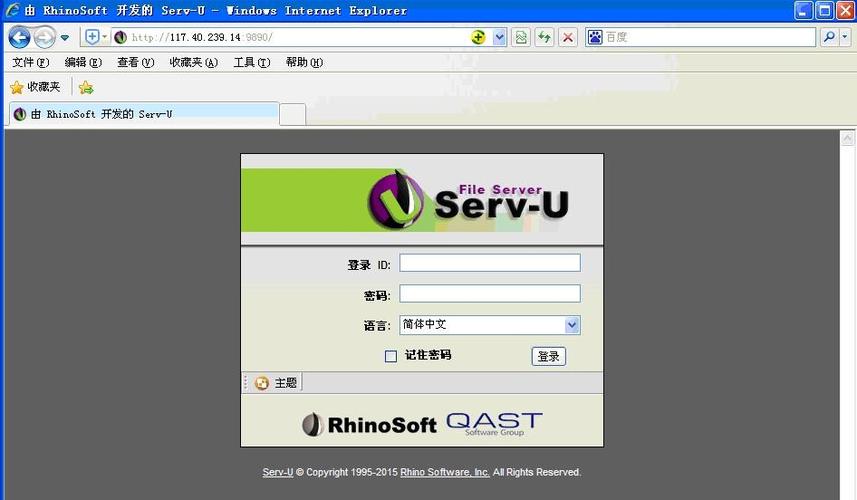
Task: Click the Serv-U logo icon in banner
Action: click(x=396, y=199)
